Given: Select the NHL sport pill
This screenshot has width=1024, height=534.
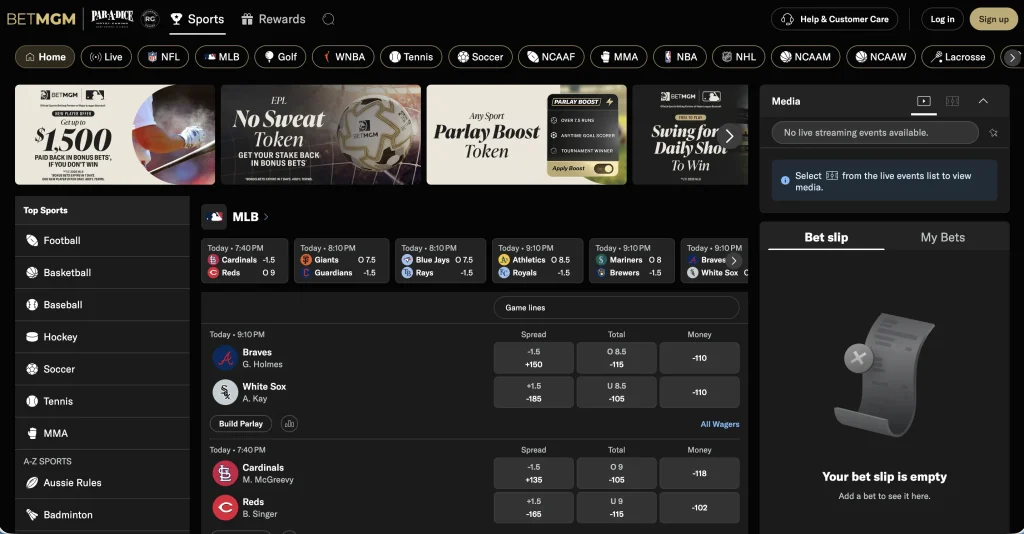Looking at the screenshot, I should [x=738, y=57].
